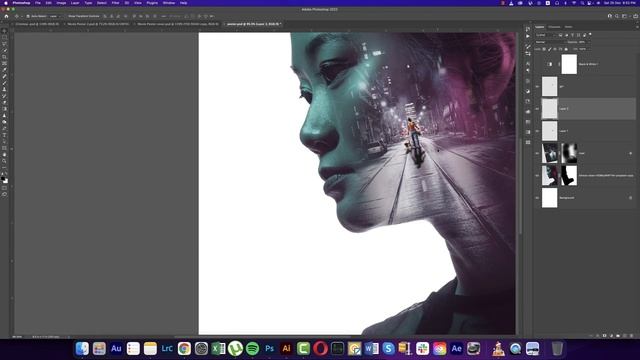Click Add layer mask icon at panel bottom
This screenshot has width=640, height=360.
click(x=604, y=336)
